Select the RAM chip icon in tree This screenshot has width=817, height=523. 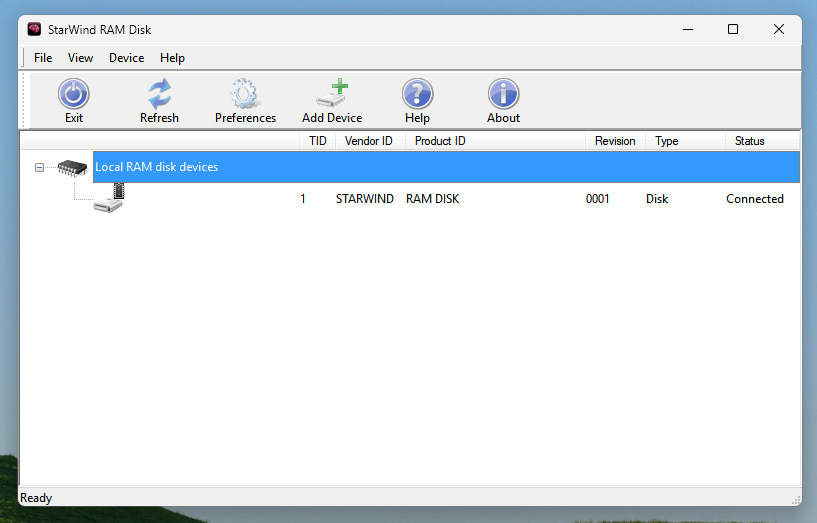click(73, 167)
